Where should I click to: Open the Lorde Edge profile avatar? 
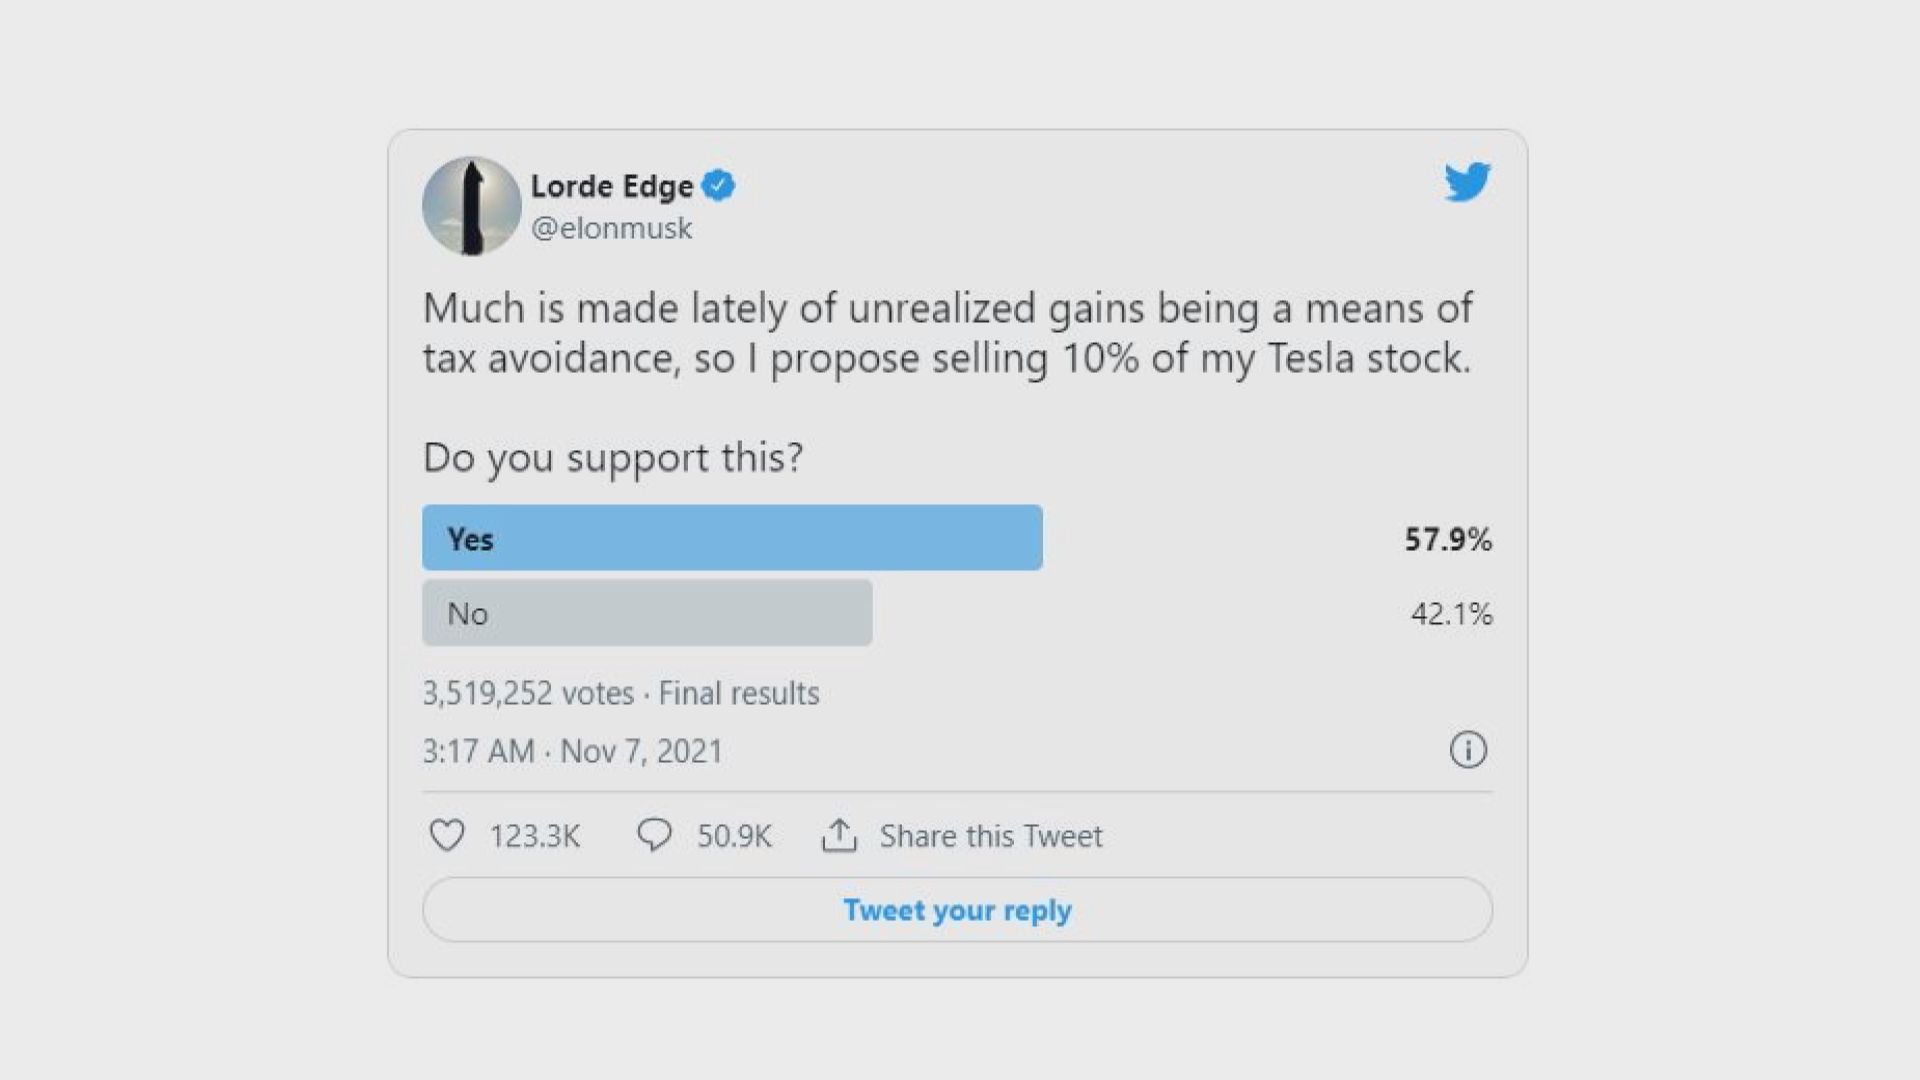tap(472, 206)
